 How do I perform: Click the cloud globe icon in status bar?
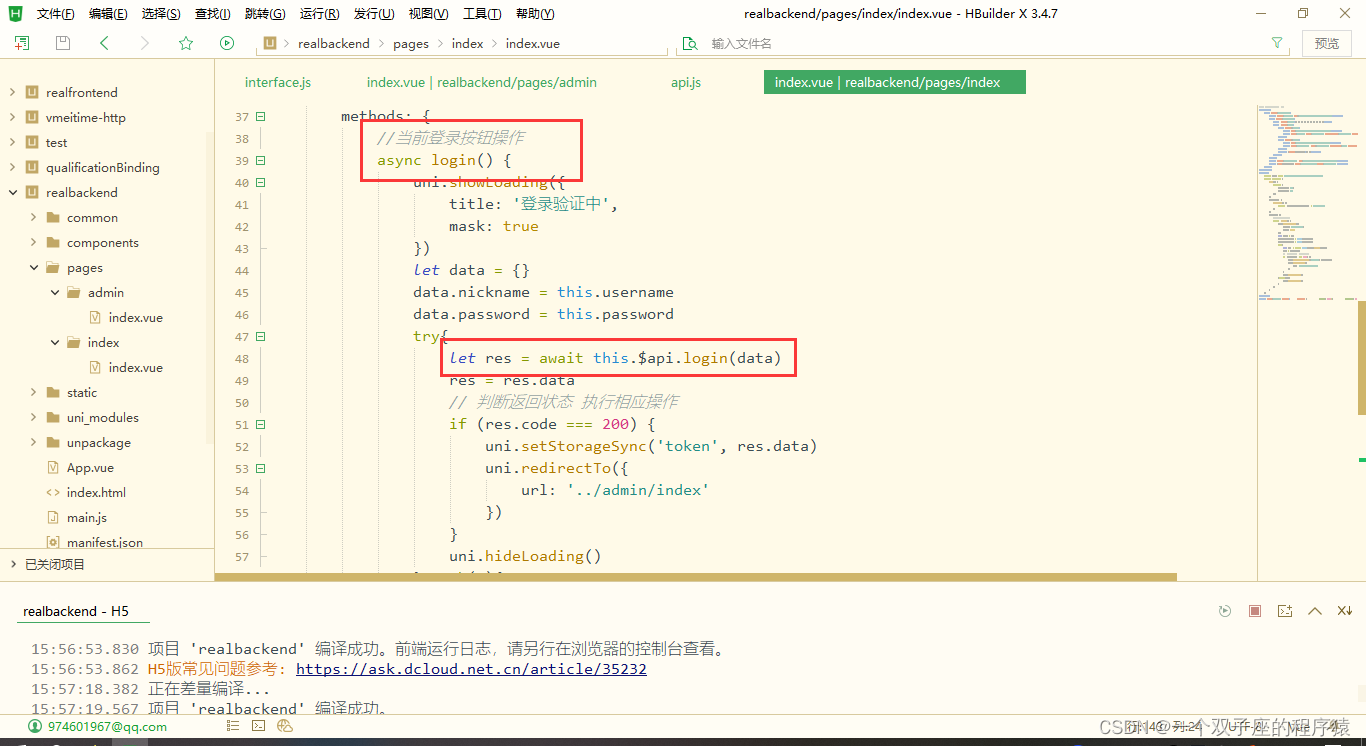click(x=285, y=726)
